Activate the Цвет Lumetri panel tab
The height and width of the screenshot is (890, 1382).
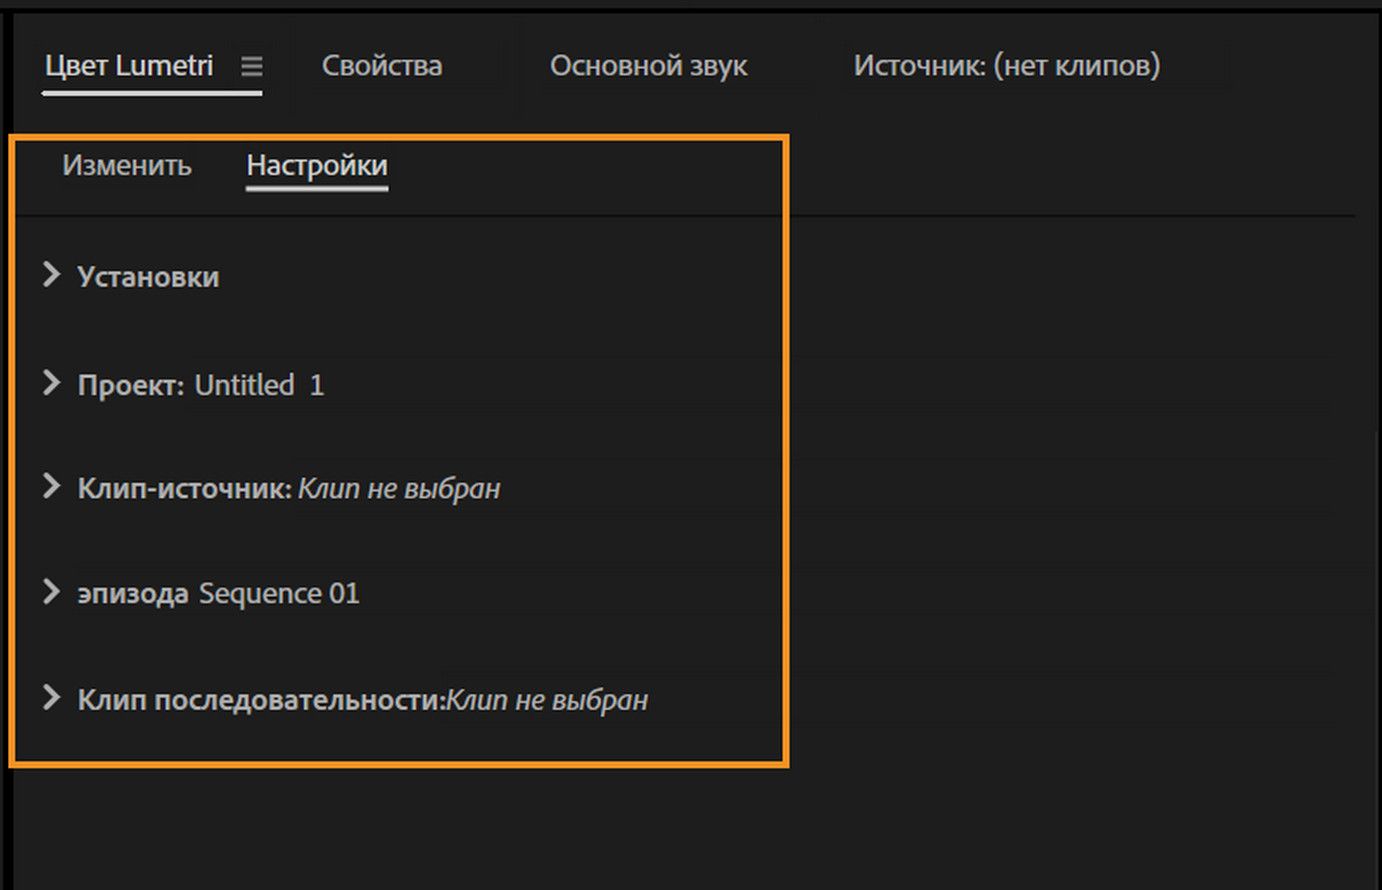129,67
